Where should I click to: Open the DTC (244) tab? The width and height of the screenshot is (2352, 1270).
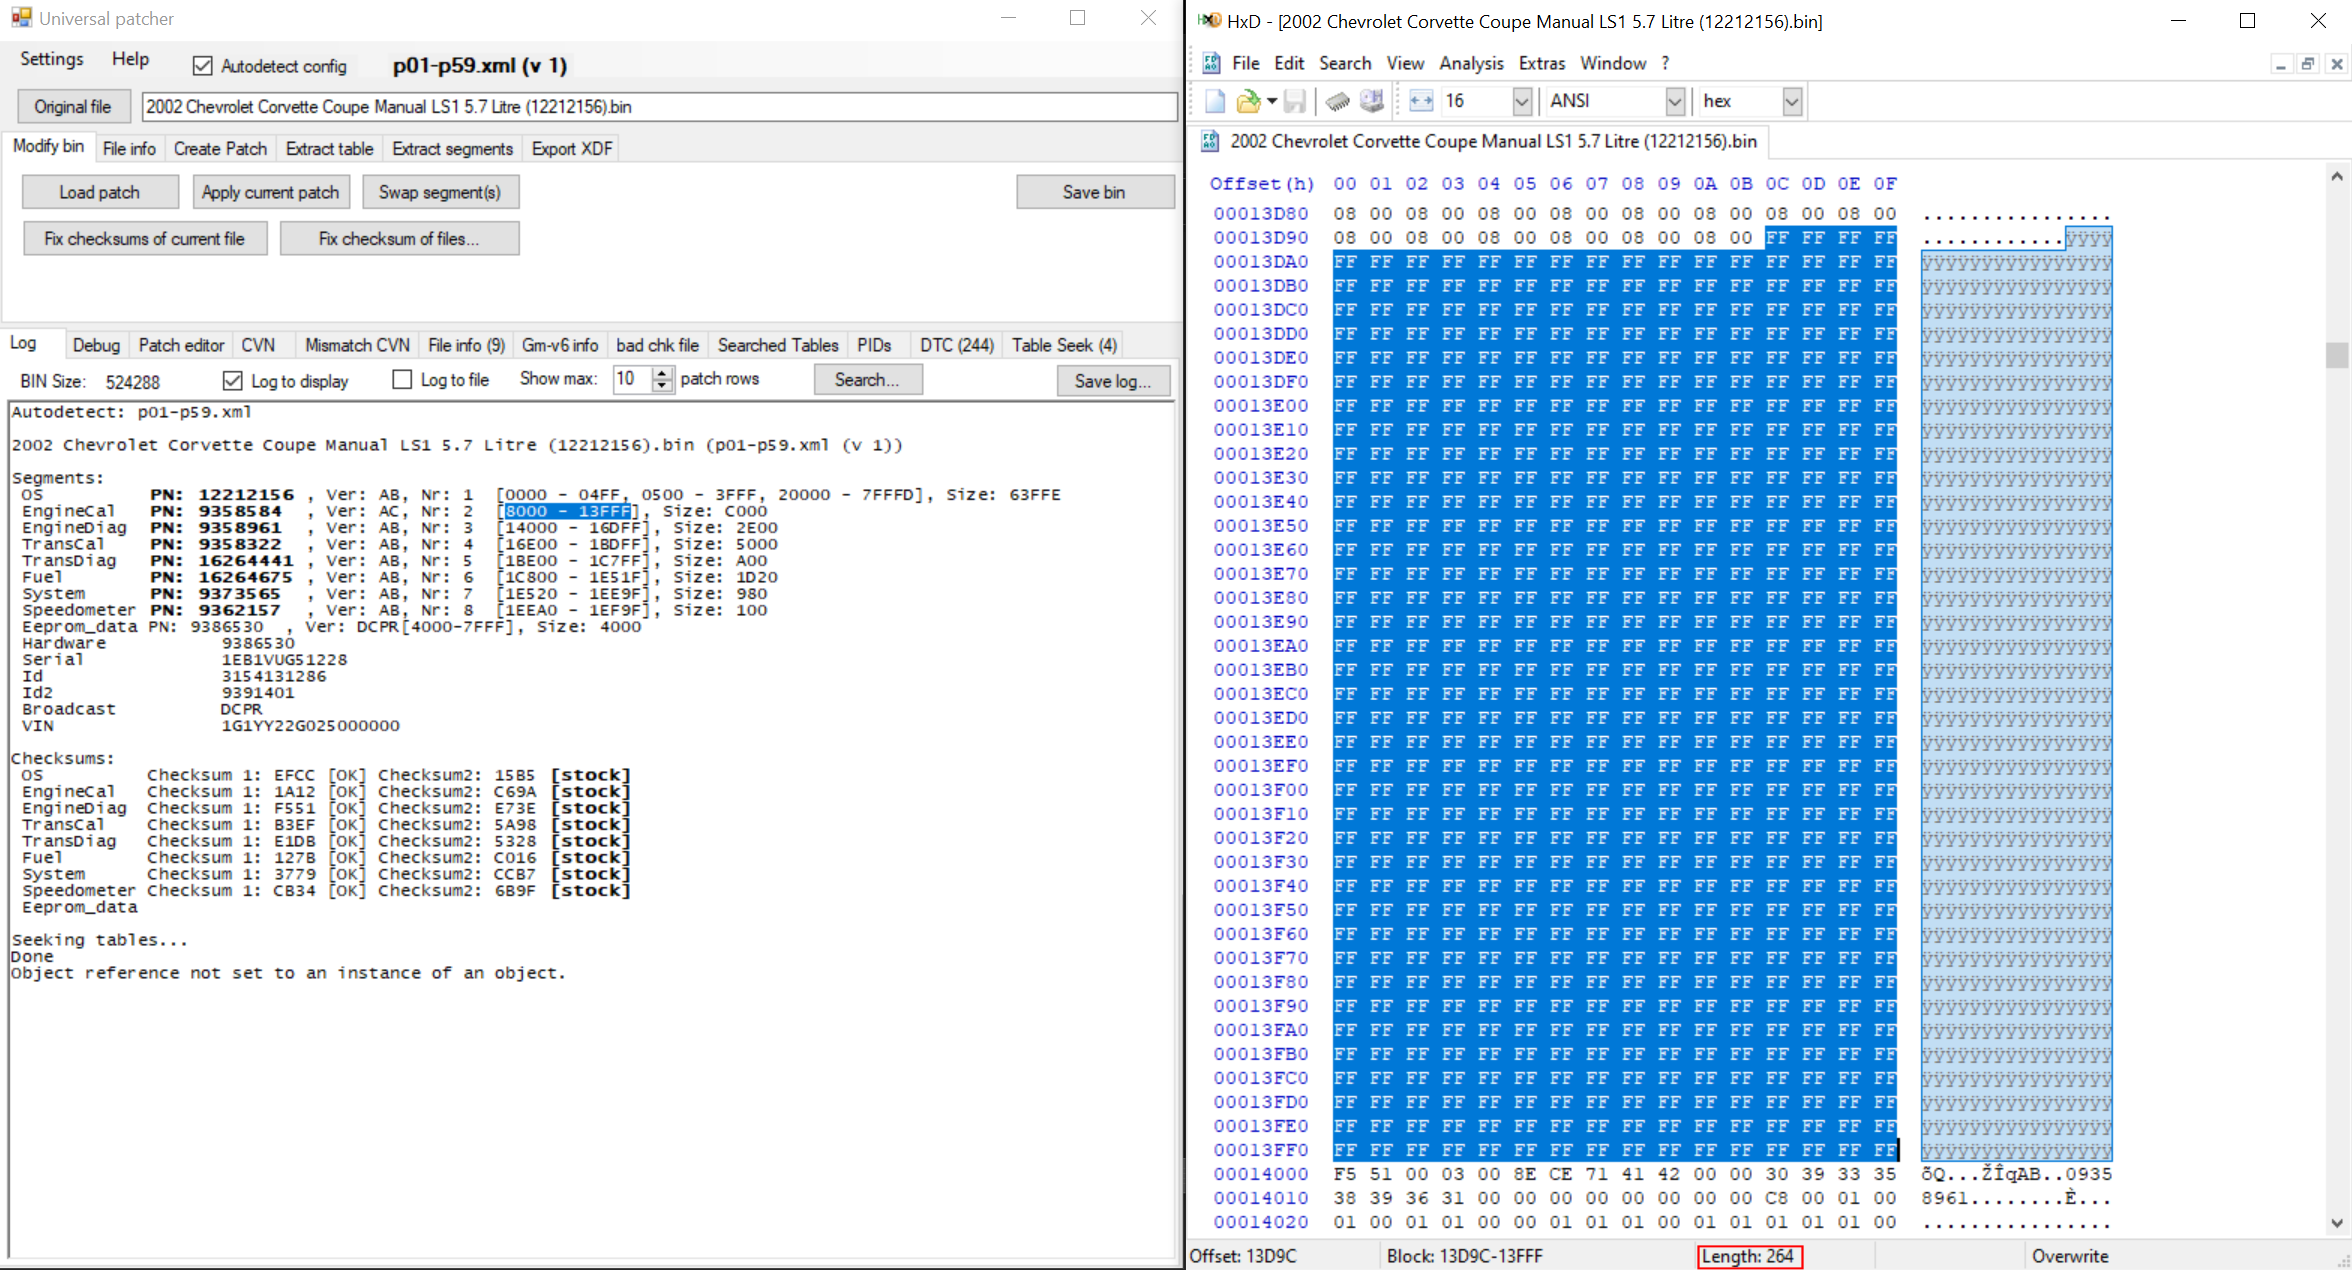(x=956, y=345)
